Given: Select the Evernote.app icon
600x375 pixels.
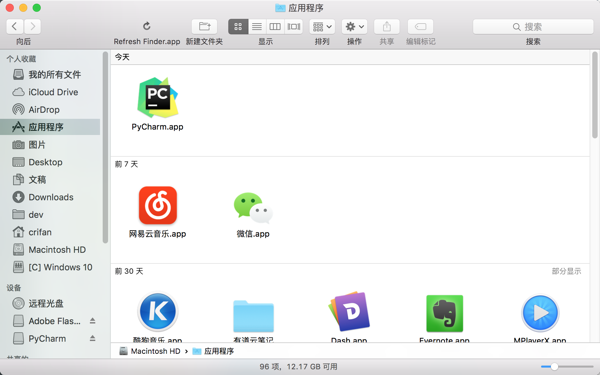Looking at the screenshot, I should [445, 313].
